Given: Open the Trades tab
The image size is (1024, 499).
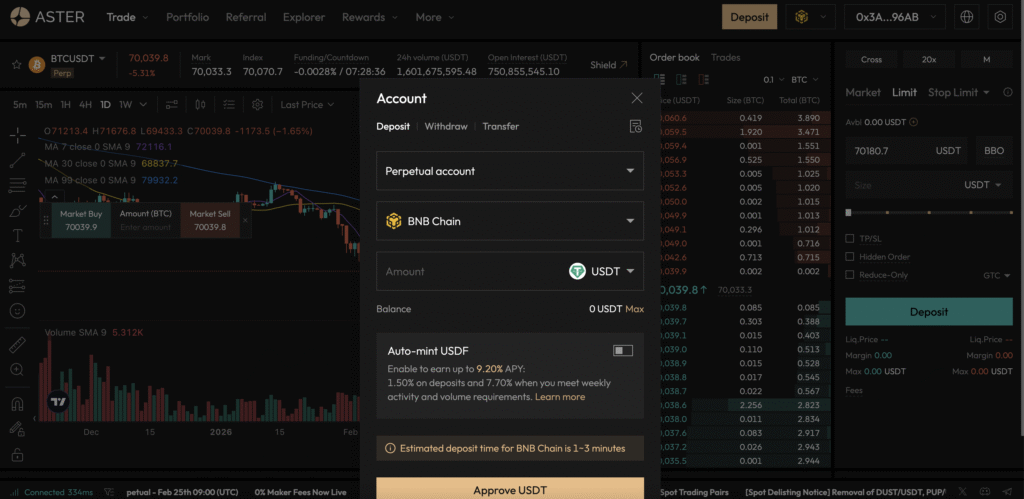Looking at the screenshot, I should tap(726, 57).
